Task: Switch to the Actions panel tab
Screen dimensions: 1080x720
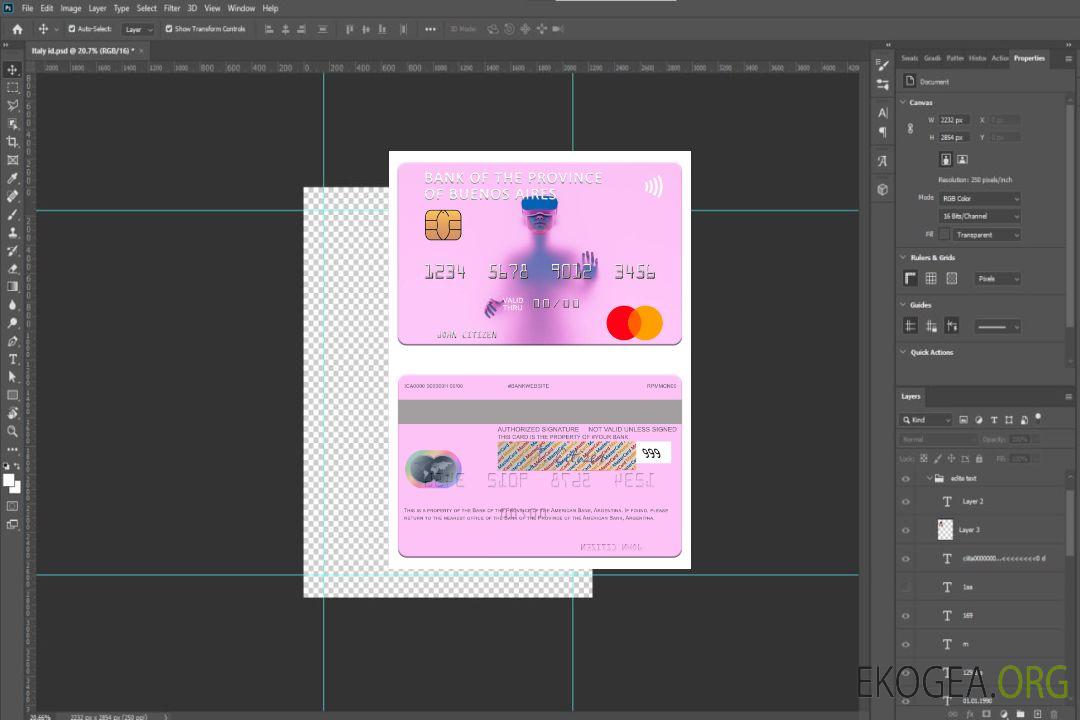Action: 1000,58
